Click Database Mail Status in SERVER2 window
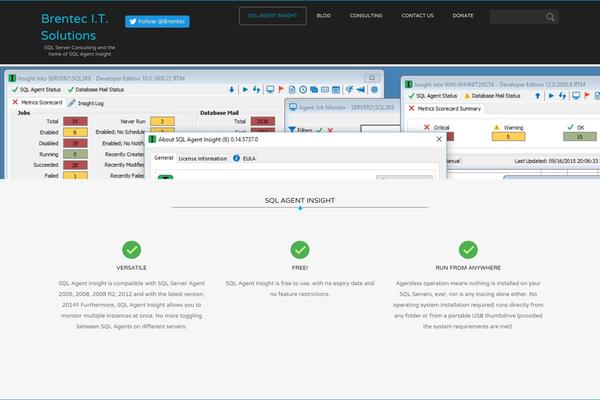The height and width of the screenshot is (400, 600). pyautogui.click(x=96, y=90)
